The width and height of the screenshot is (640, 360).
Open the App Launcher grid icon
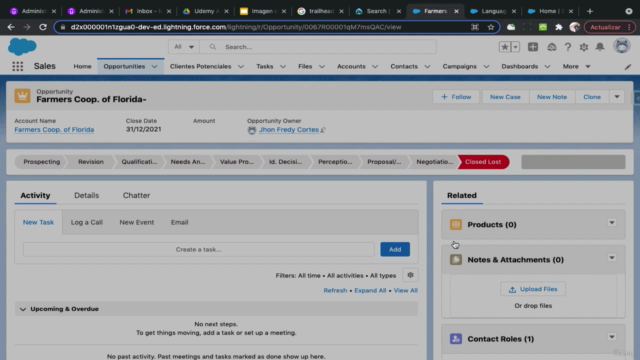(x=18, y=66)
